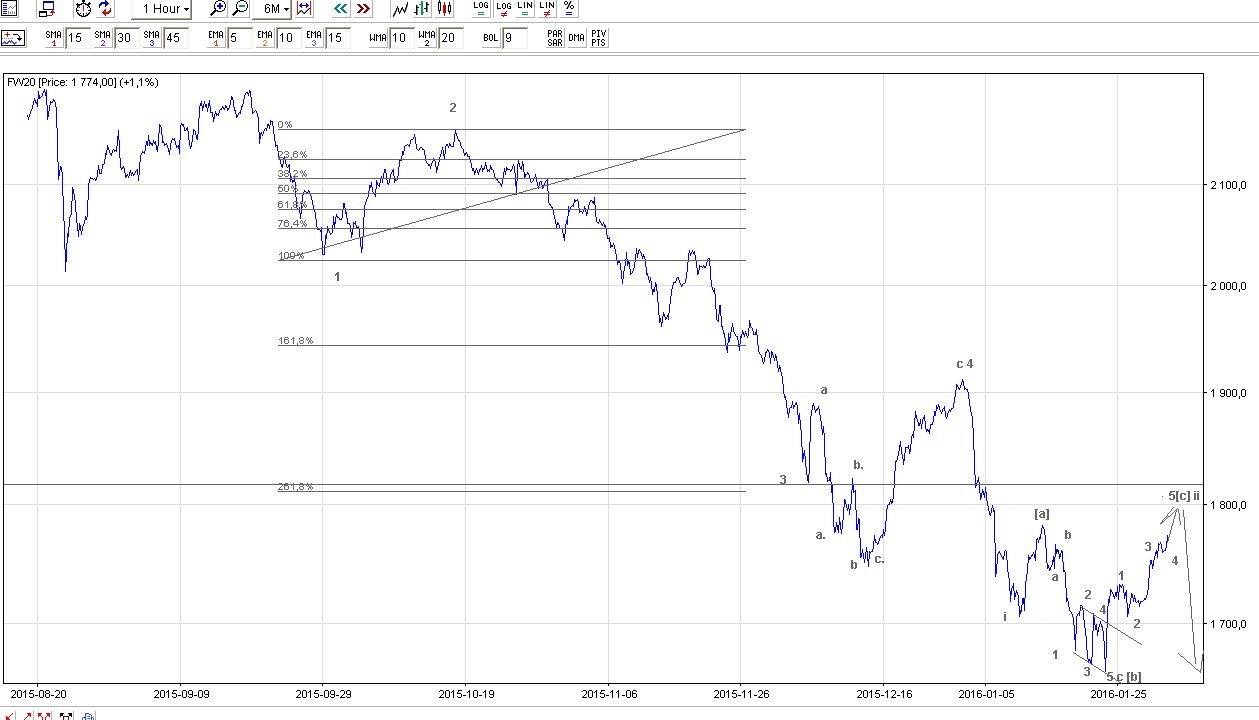Viewport: 1259px width, 720px height.
Task: Click the date range selector icon
Action: [x=304, y=9]
